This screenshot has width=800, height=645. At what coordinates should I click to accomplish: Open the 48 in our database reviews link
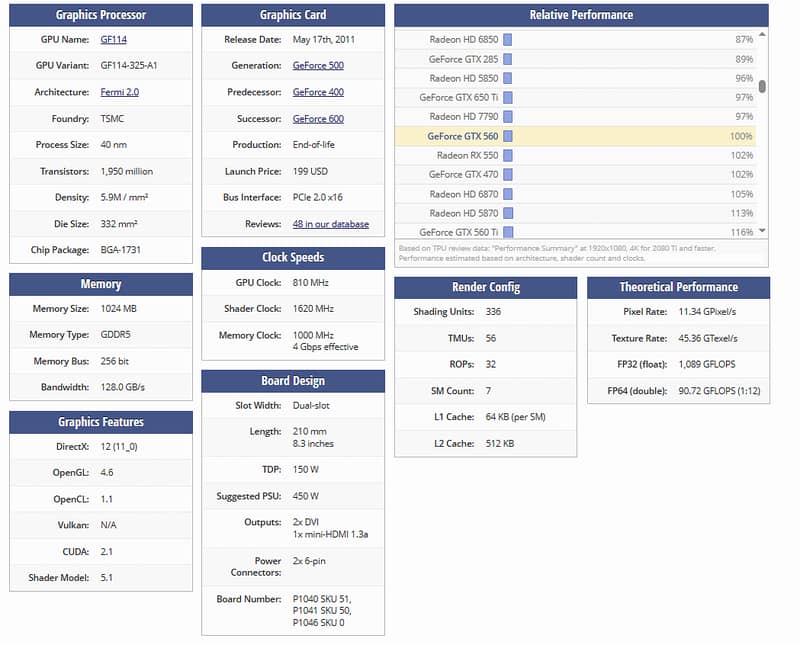331,224
